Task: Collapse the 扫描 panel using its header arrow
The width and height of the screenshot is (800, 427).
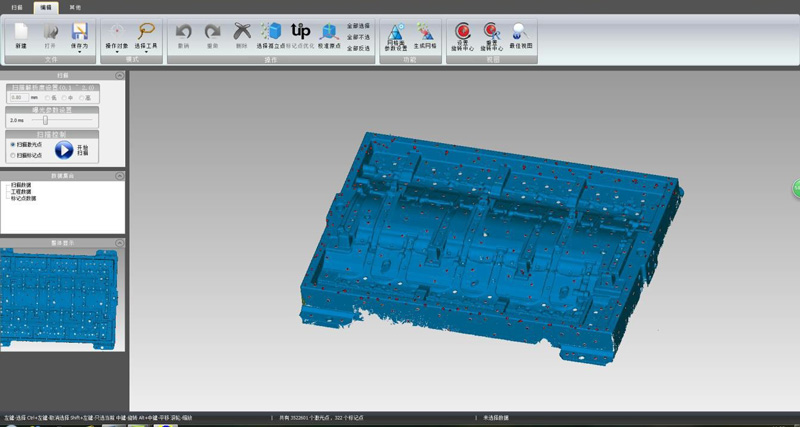Action: [119, 75]
